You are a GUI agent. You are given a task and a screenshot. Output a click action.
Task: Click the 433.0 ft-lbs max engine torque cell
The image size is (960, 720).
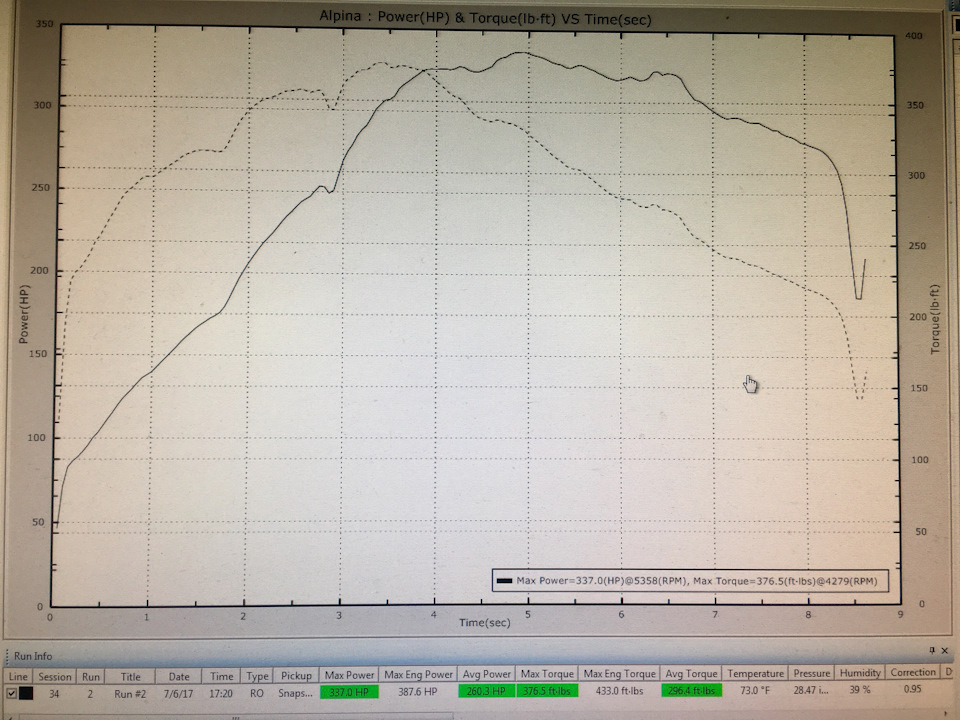click(x=619, y=691)
